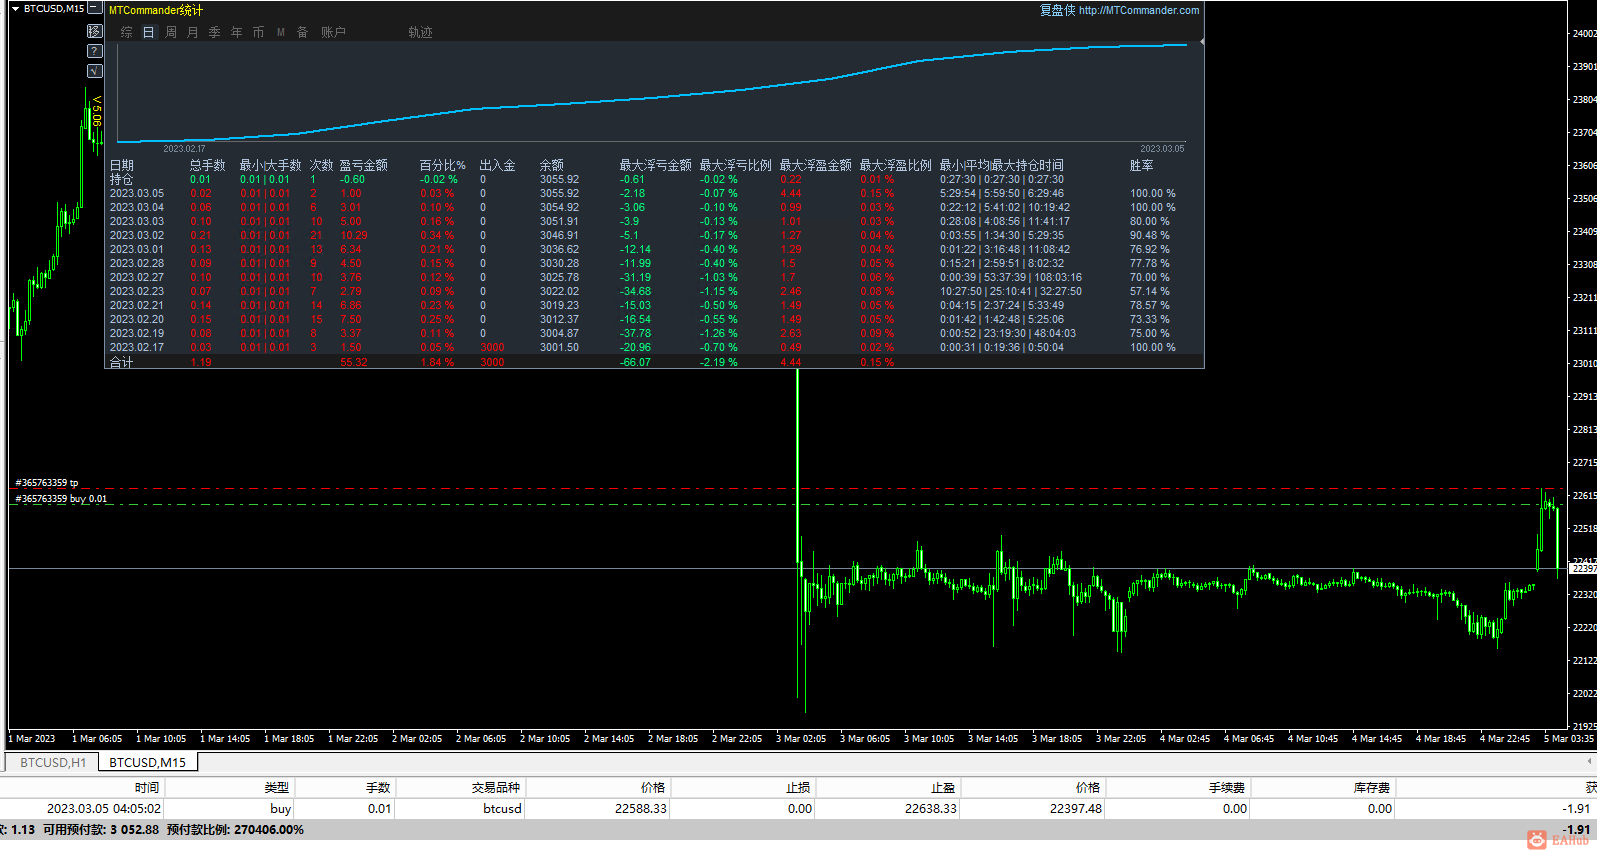The height and width of the screenshot is (855, 1598).
Task: Sort by 日期 date column header
Action: [x=121, y=165]
